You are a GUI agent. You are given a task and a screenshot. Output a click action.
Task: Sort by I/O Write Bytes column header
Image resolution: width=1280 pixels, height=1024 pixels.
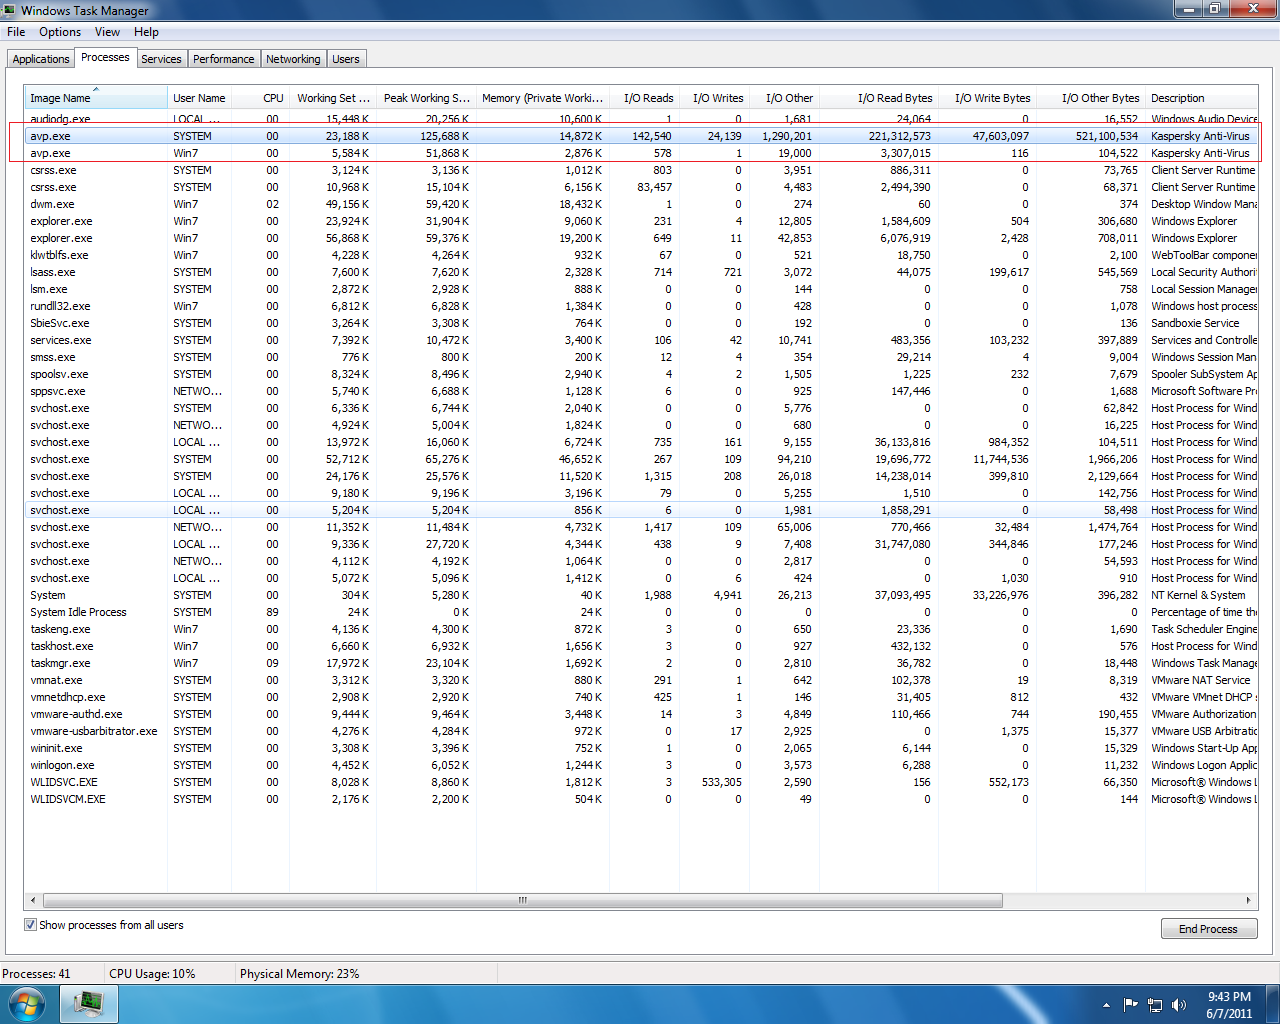pos(987,98)
